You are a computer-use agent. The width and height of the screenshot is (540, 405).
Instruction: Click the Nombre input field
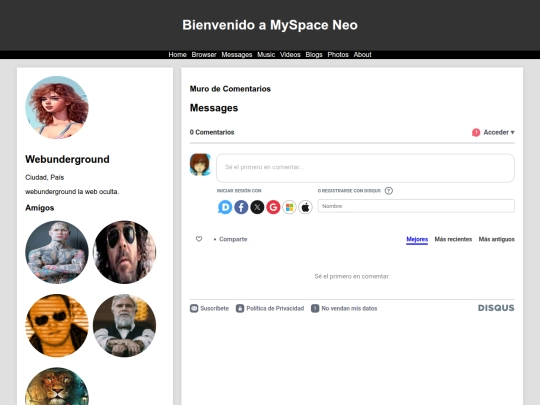pyautogui.click(x=416, y=206)
